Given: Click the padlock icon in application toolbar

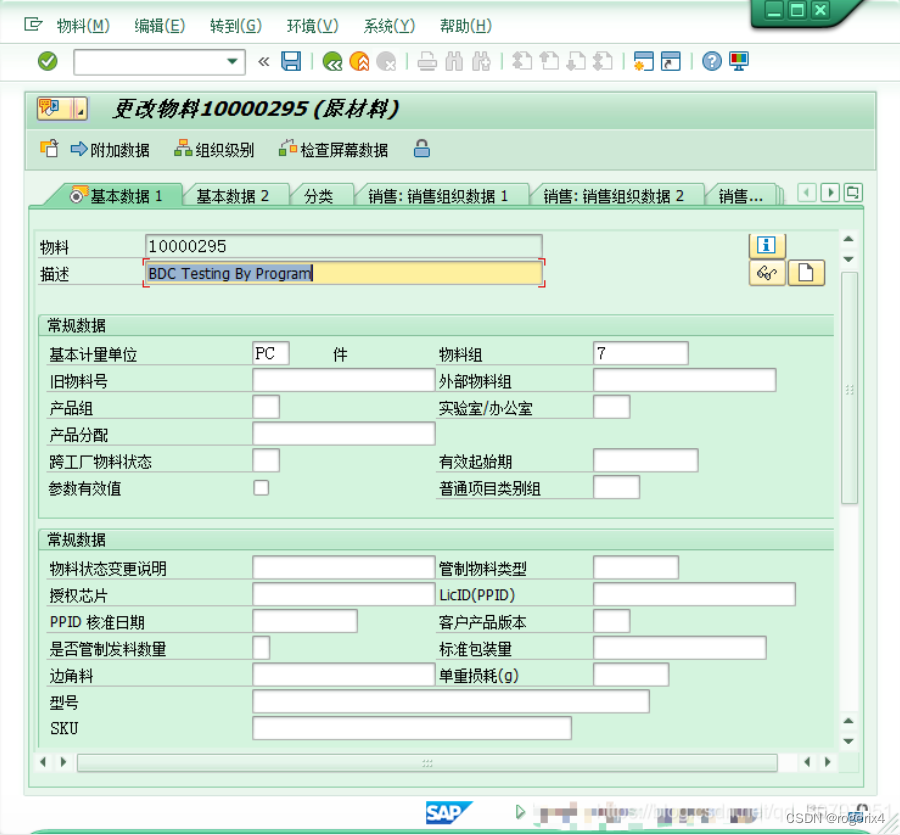Looking at the screenshot, I should tap(422, 149).
